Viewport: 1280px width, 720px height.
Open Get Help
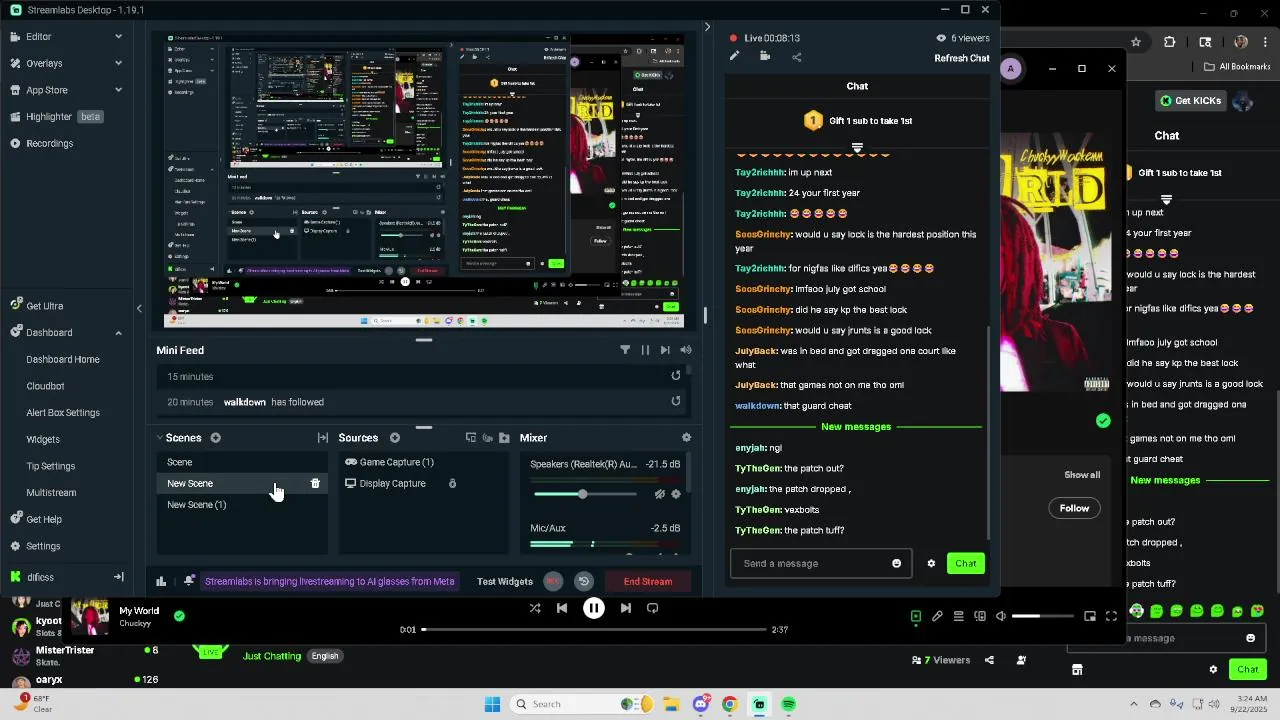pos(44,520)
